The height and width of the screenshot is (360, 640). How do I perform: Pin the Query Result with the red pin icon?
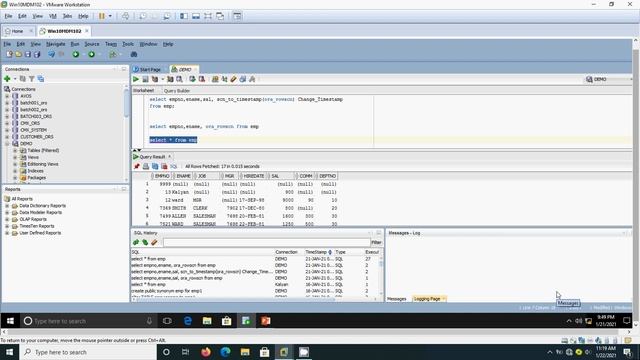[137, 166]
